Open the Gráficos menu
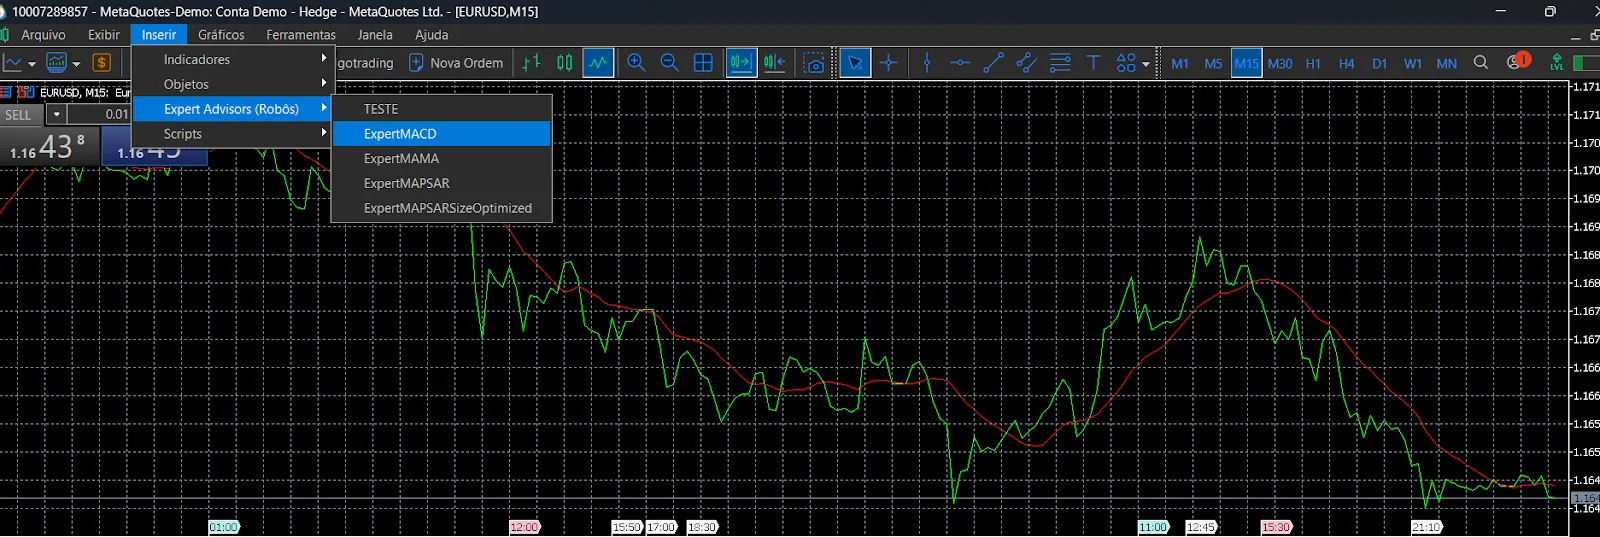The width and height of the screenshot is (1600, 537). click(x=221, y=35)
